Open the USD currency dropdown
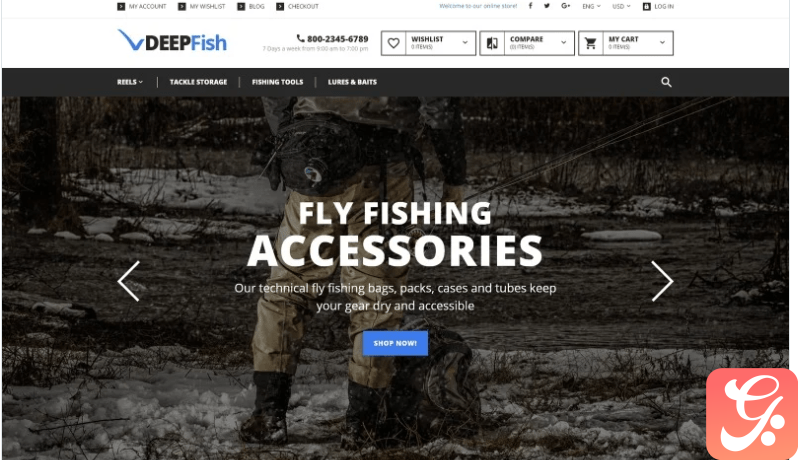This screenshot has width=798, height=460. click(621, 7)
